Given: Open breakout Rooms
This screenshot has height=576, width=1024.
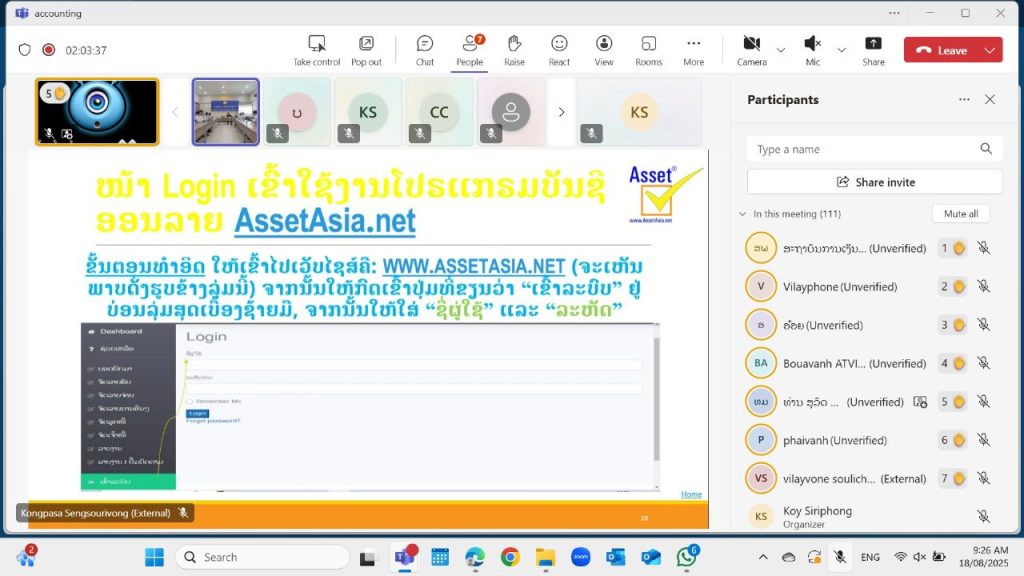Looking at the screenshot, I should point(648,50).
